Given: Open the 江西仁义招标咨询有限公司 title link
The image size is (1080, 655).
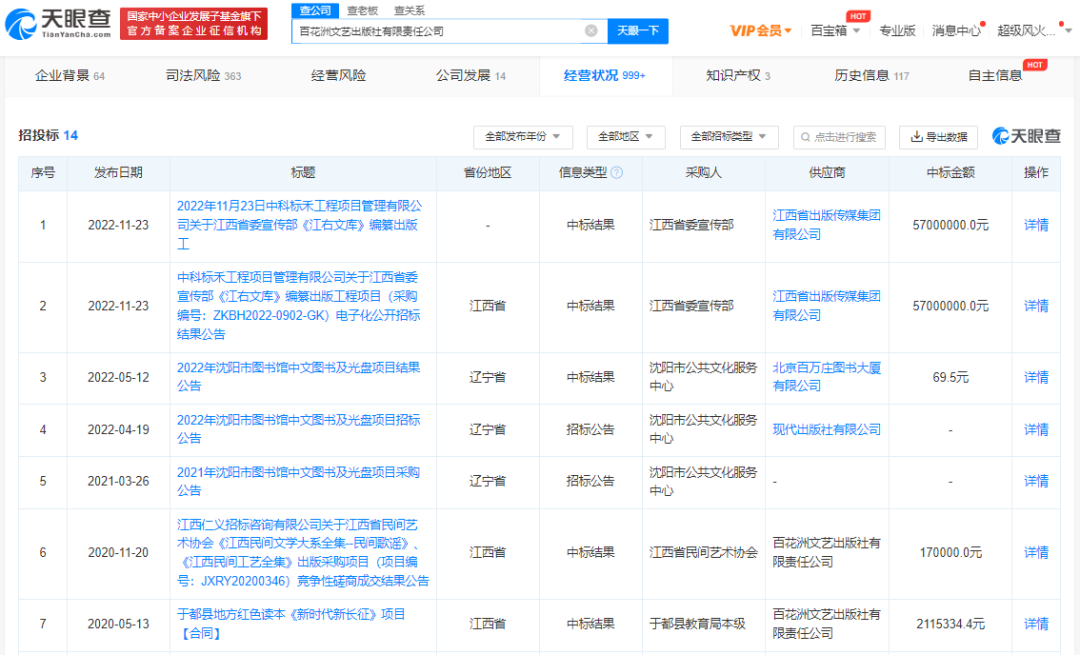Looking at the screenshot, I should point(303,553).
